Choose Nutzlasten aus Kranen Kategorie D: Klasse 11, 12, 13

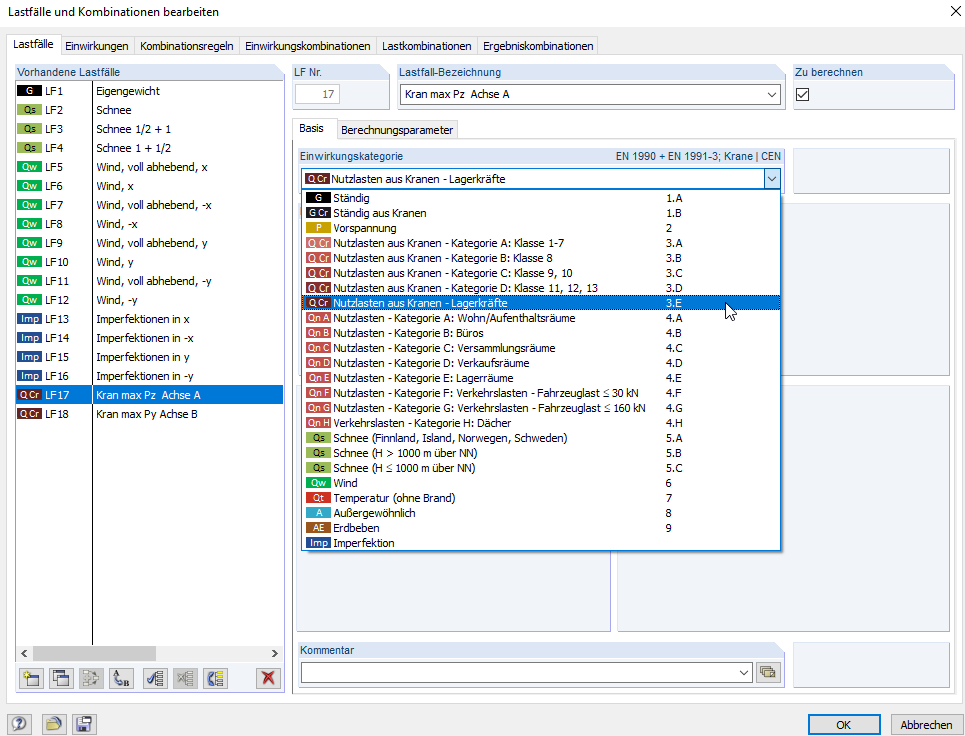coord(541,288)
